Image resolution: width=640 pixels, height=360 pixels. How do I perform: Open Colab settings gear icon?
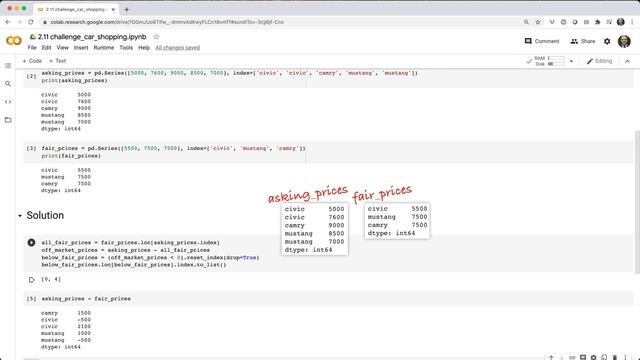(607, 41)
